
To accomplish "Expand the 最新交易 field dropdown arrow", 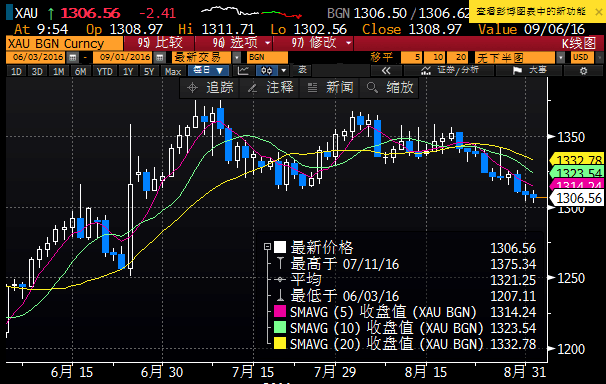I will (236, 58).
